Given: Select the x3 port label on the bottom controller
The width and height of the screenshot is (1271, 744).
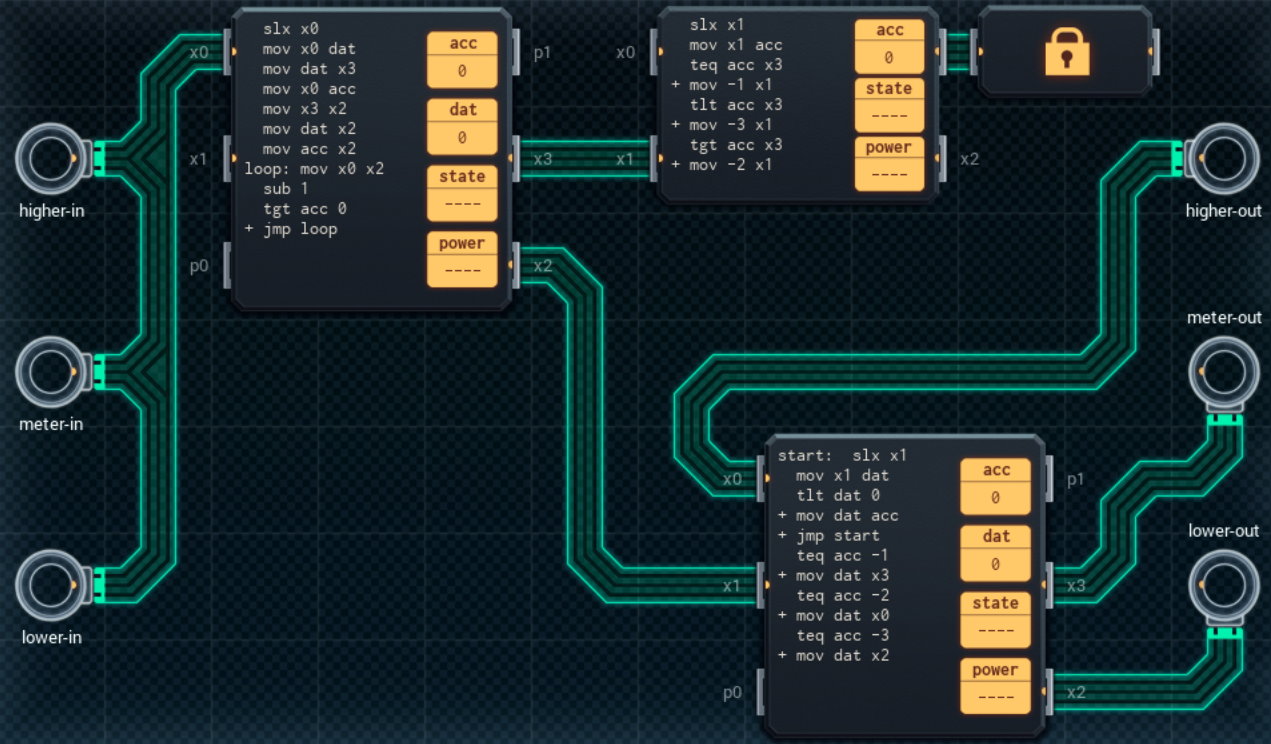Looking at the screenshot, I should click(1078, 586).
